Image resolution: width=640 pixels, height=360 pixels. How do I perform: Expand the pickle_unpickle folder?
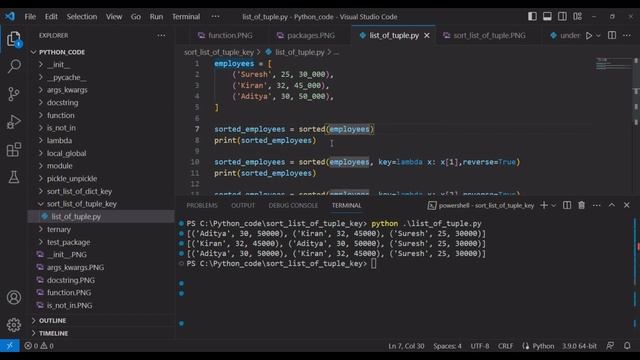[101, 178]
